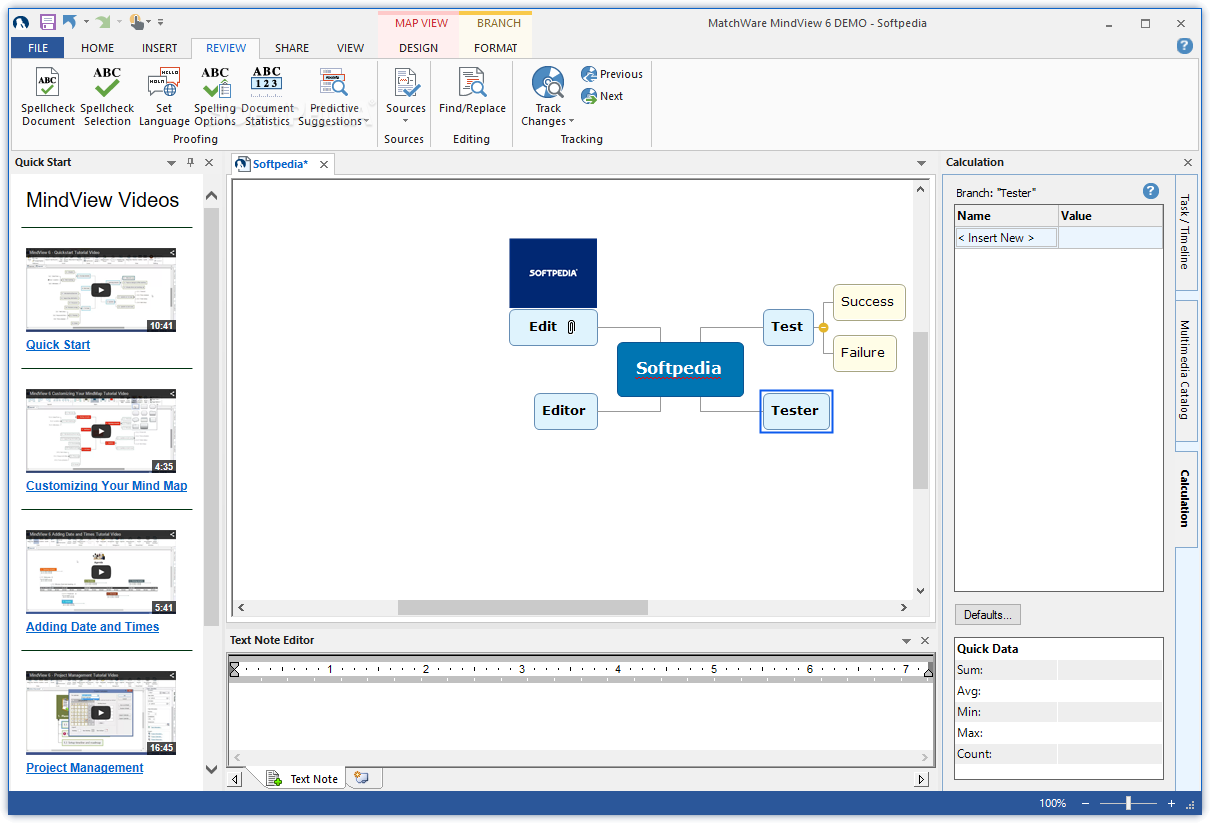Close the Softpedia document tab
This screenshot has width=1210, height=823.
coord(324,165)
